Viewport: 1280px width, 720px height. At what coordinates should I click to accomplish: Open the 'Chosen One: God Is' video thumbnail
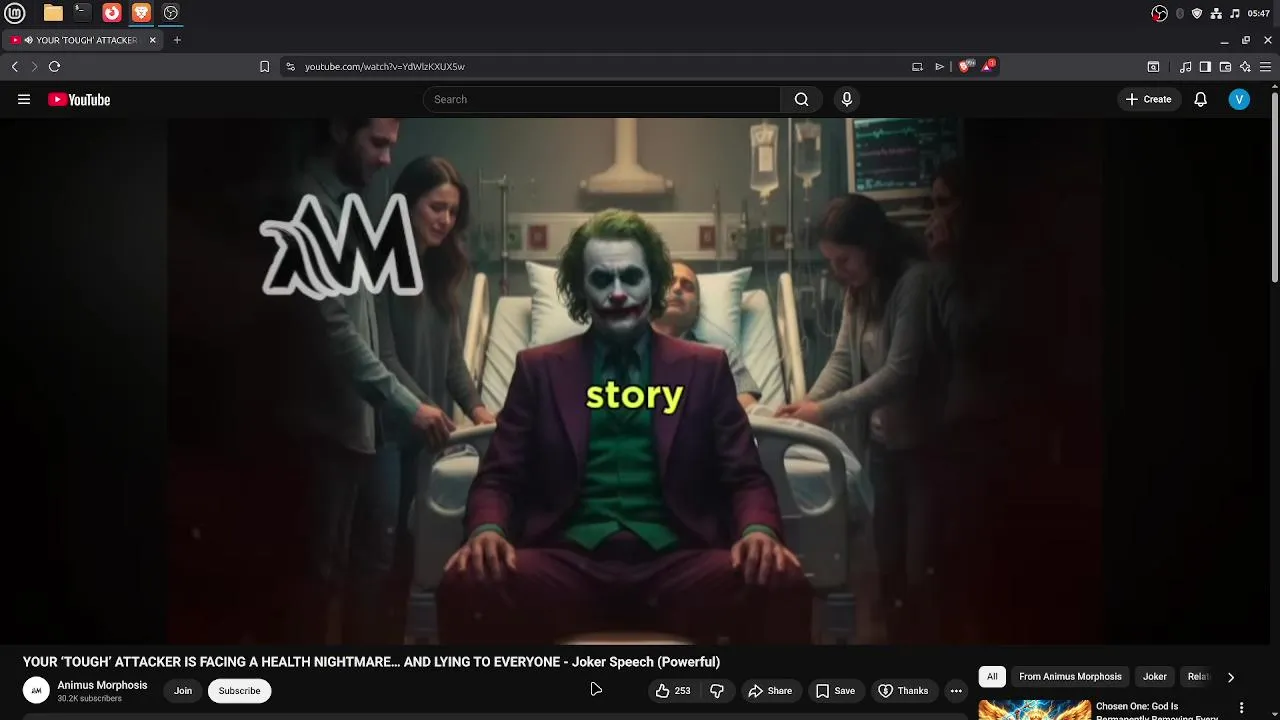1034,709
